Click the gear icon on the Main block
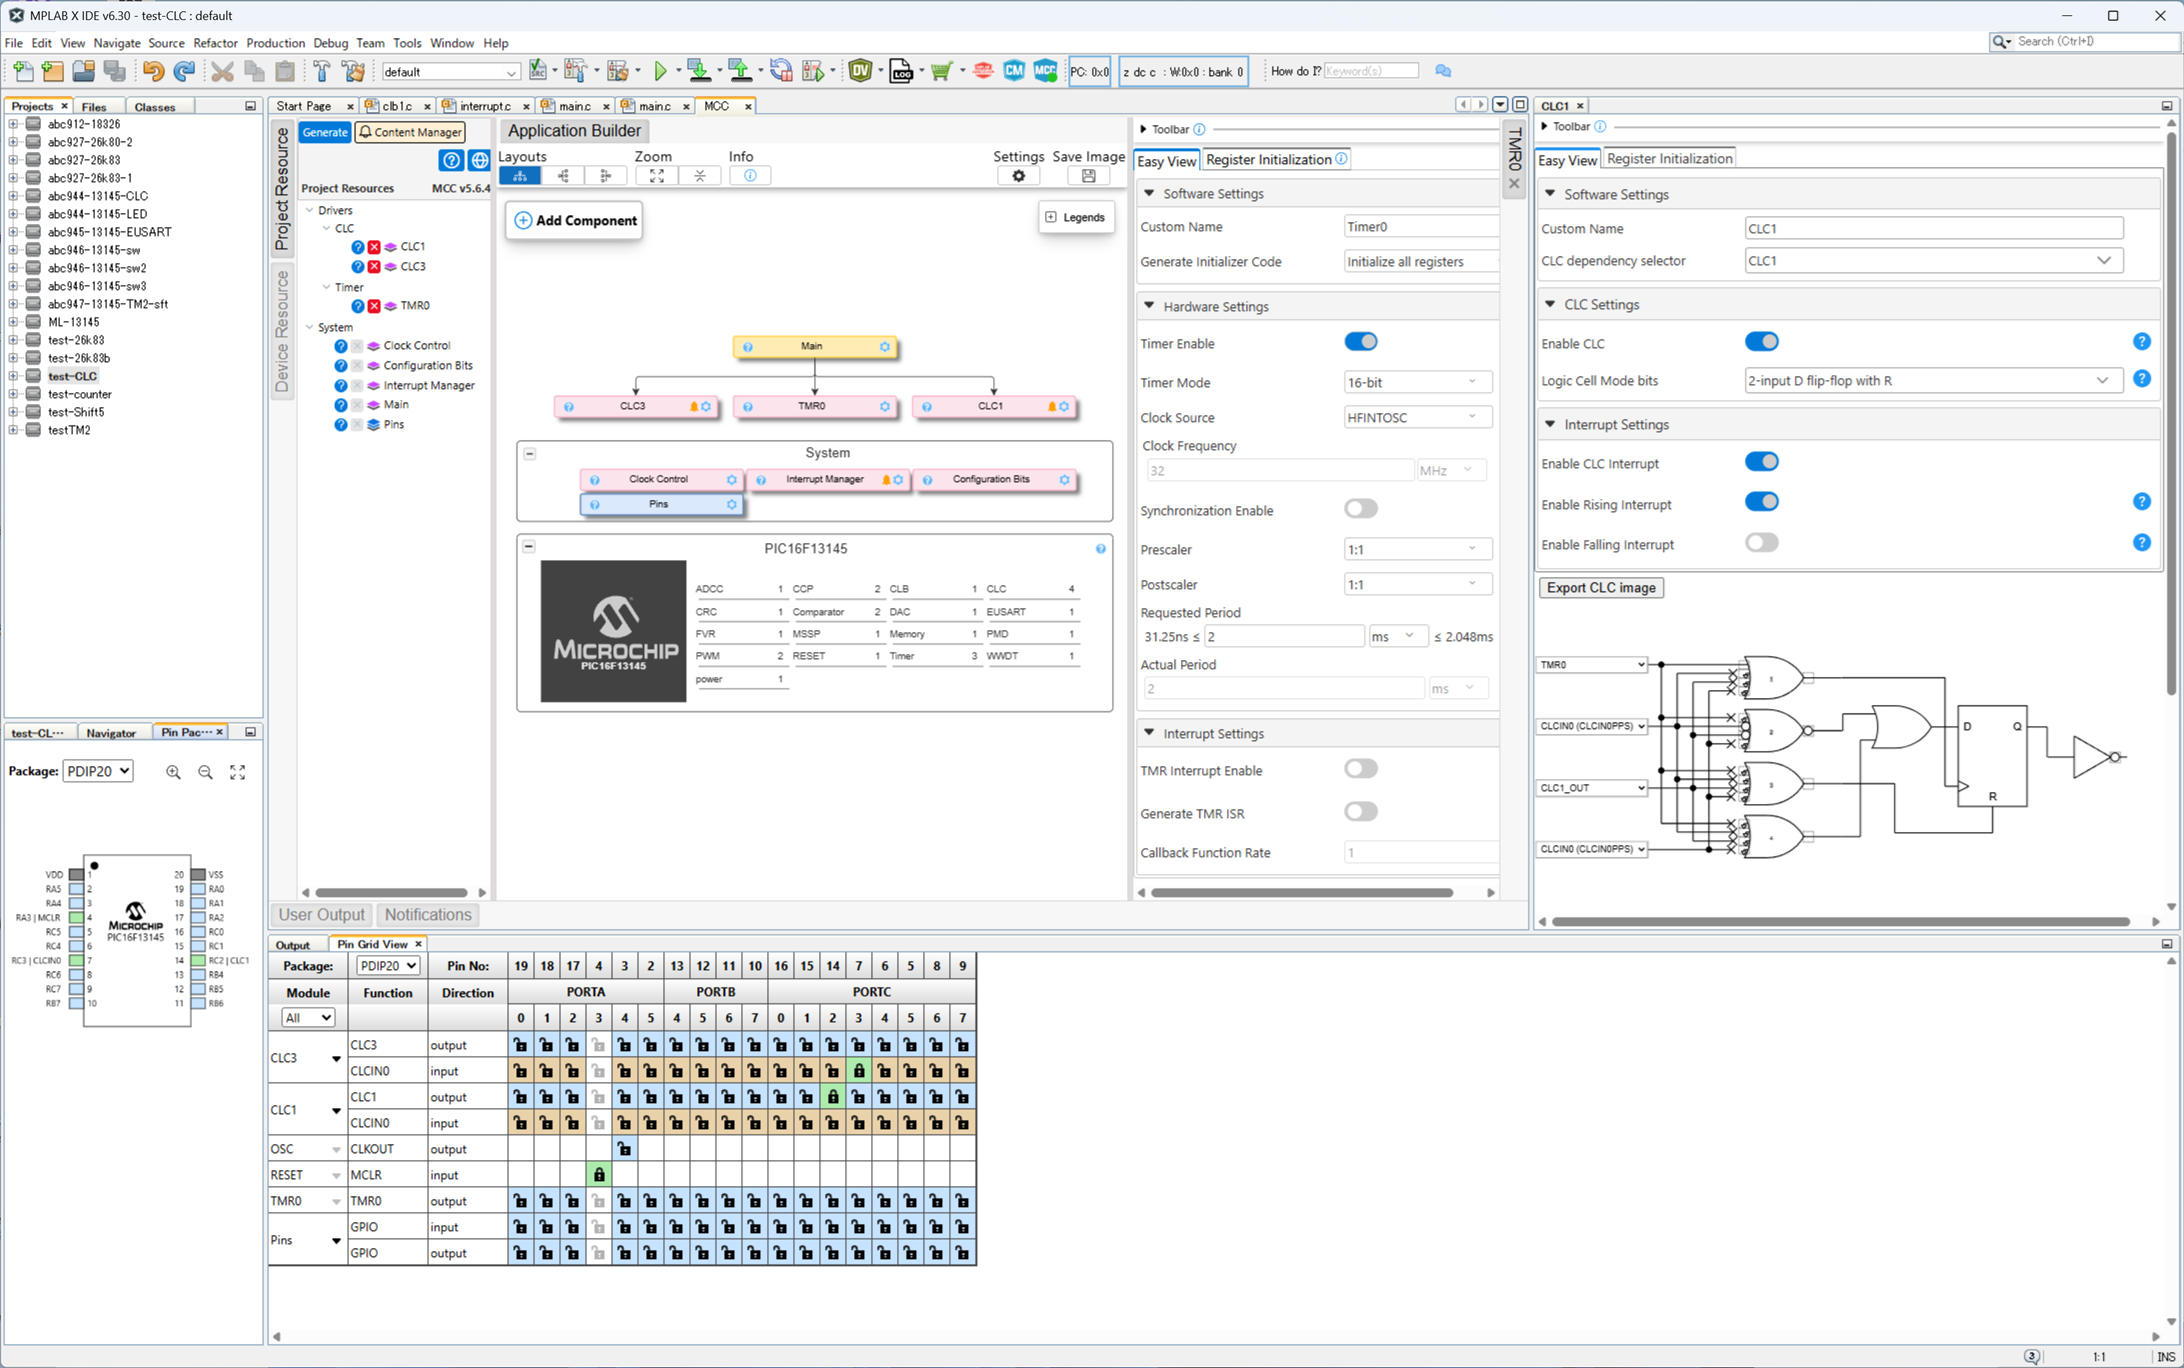The image size is (2184, 1368). (x=884, y=347)
